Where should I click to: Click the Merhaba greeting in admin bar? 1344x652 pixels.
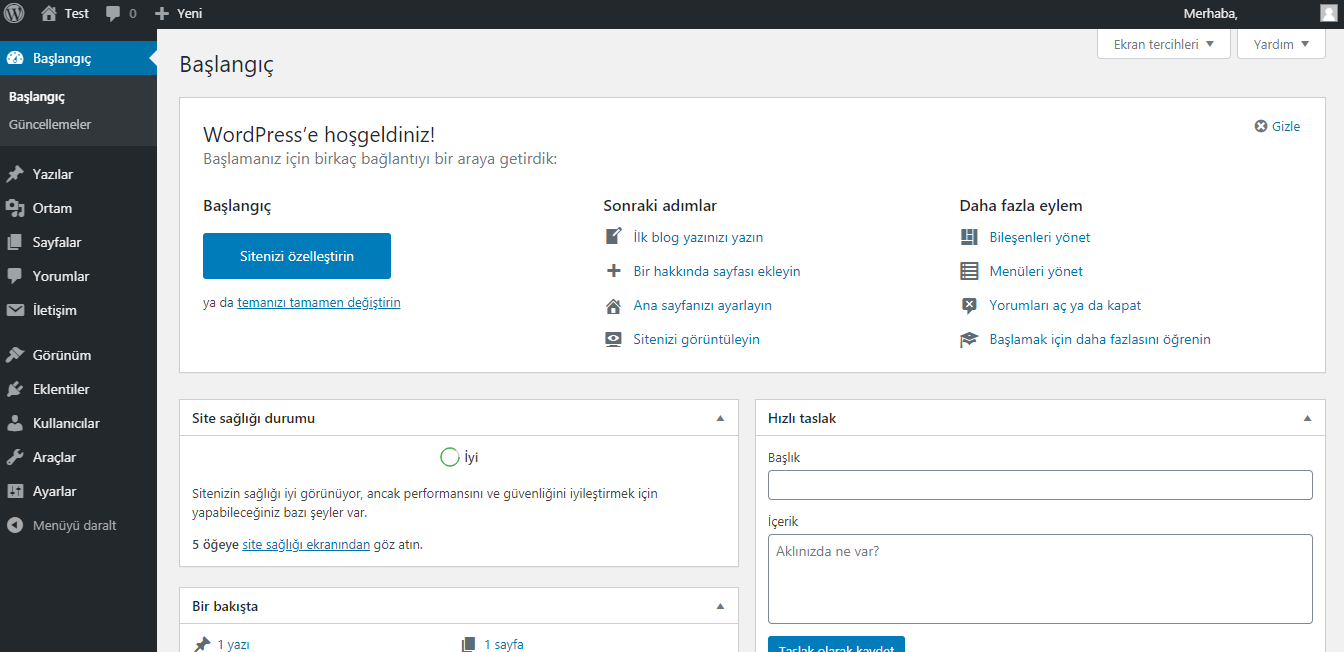coord(1210,13)
